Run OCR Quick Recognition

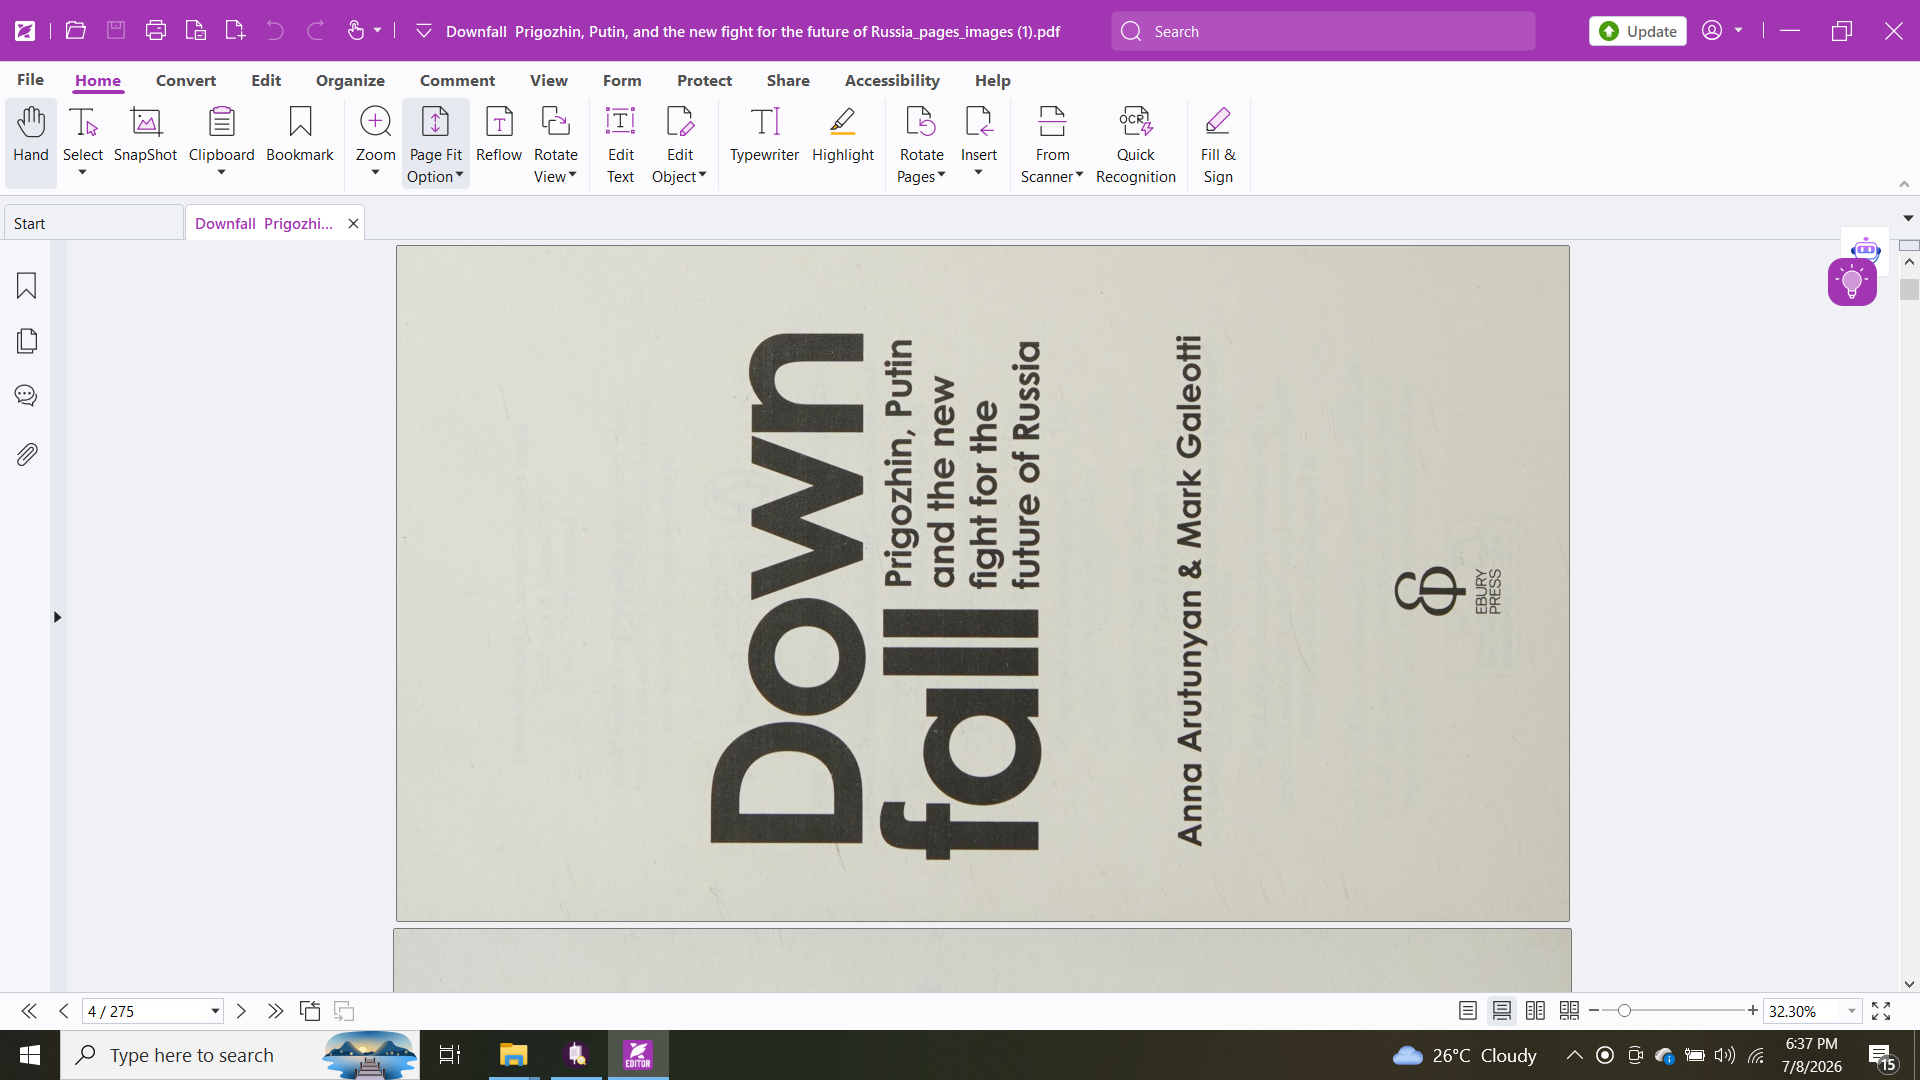(x=1135, y=144)
